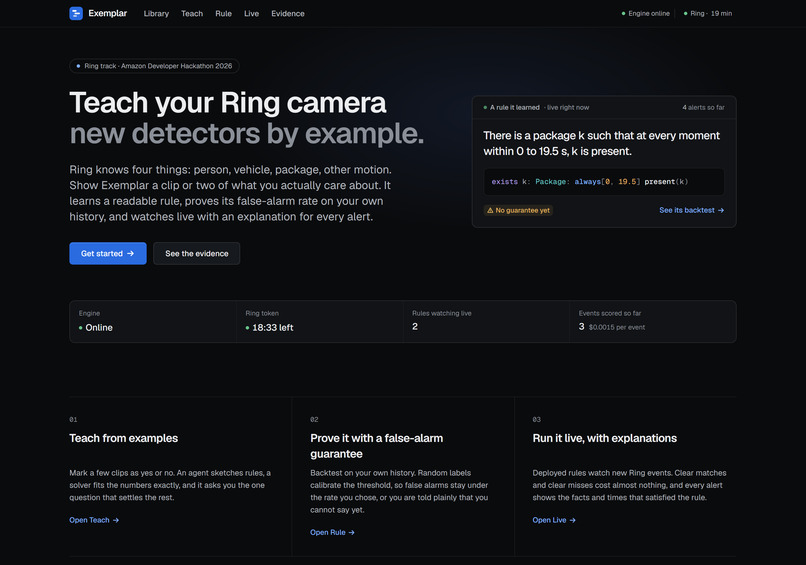Open the Rule nav item
Image resolution: width=806 pixels, height=565 pixels.
223,14
